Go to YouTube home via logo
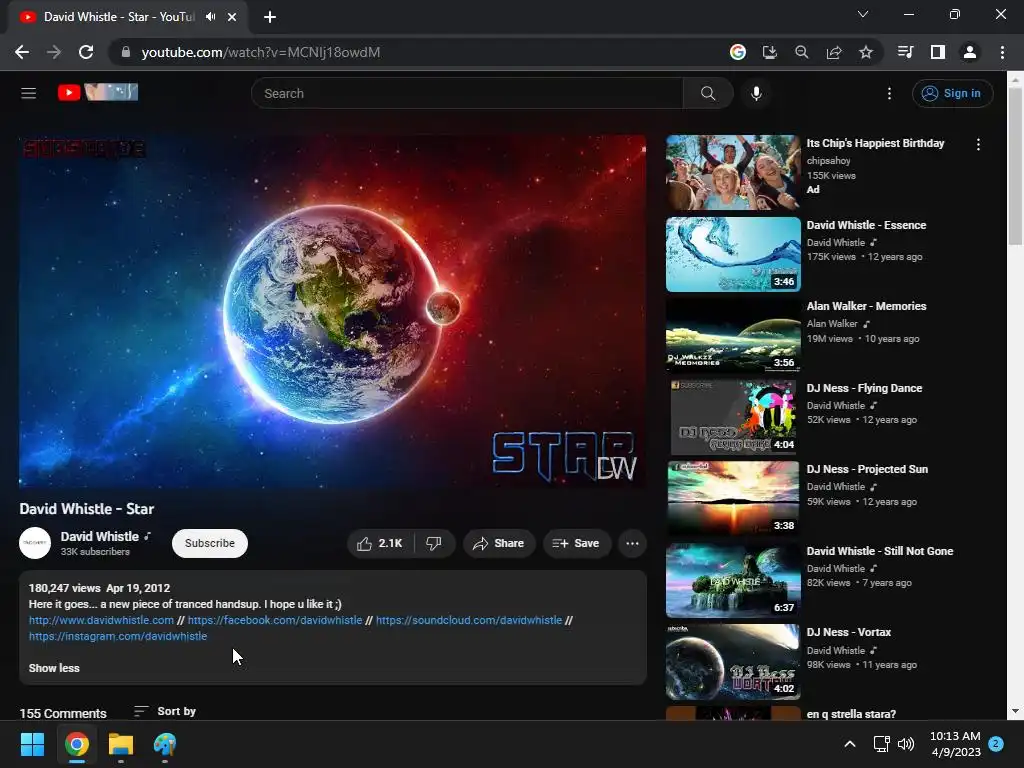Image resolution: width=1024 pixels, height=768 pixels. (x=97, y=92)
